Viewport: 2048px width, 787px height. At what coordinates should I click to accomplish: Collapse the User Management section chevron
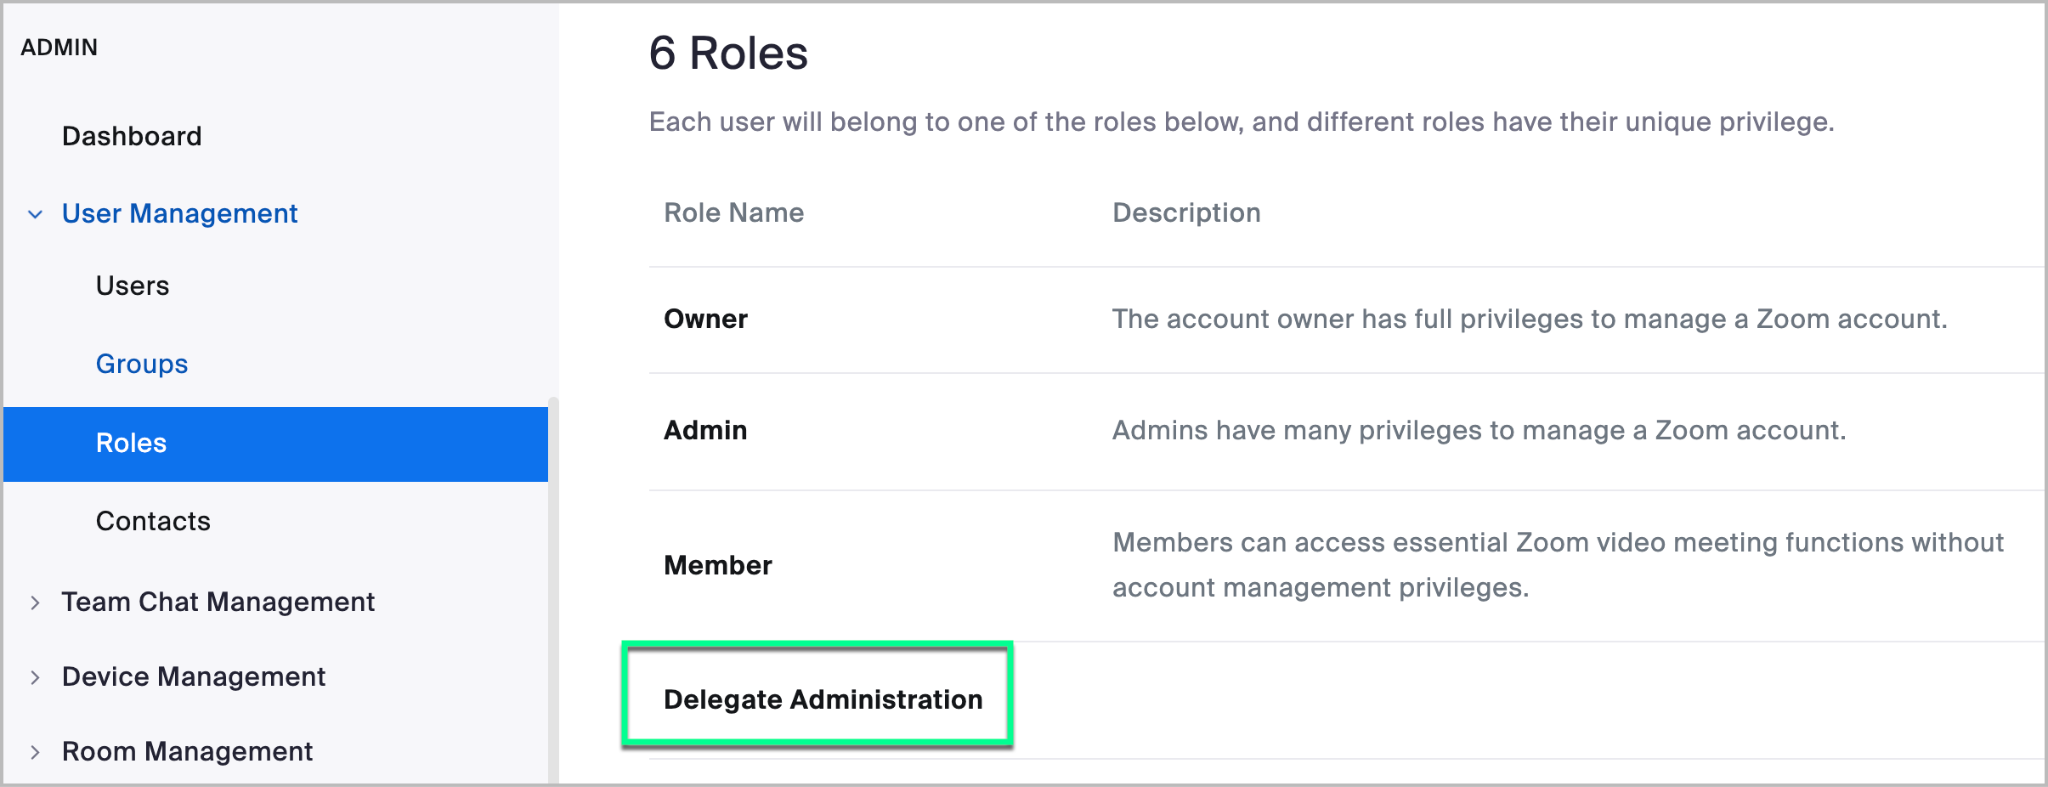[35, 214]
